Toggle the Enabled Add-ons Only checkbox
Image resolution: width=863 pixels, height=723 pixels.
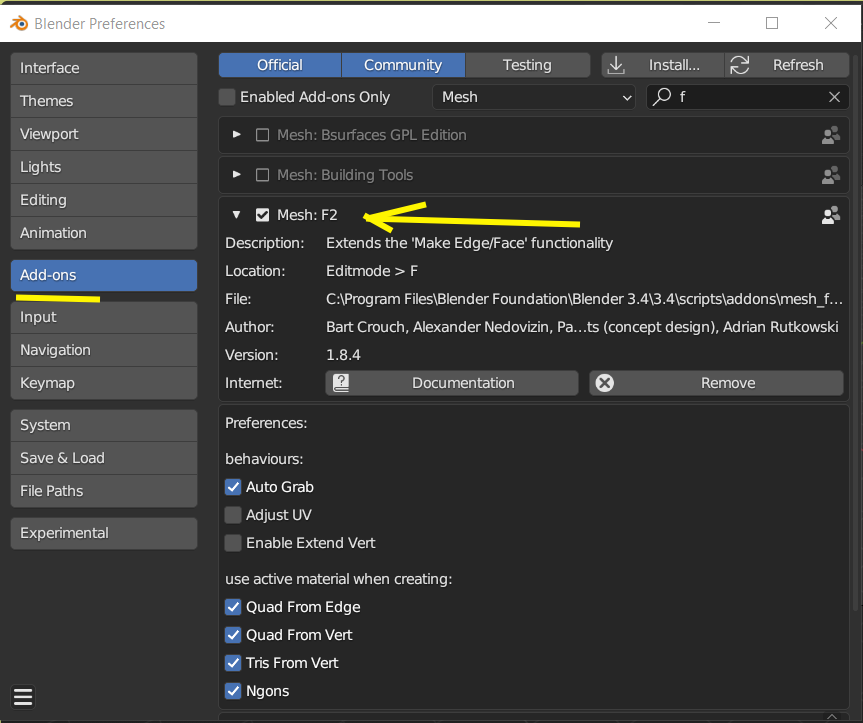[x=228, y=97]
